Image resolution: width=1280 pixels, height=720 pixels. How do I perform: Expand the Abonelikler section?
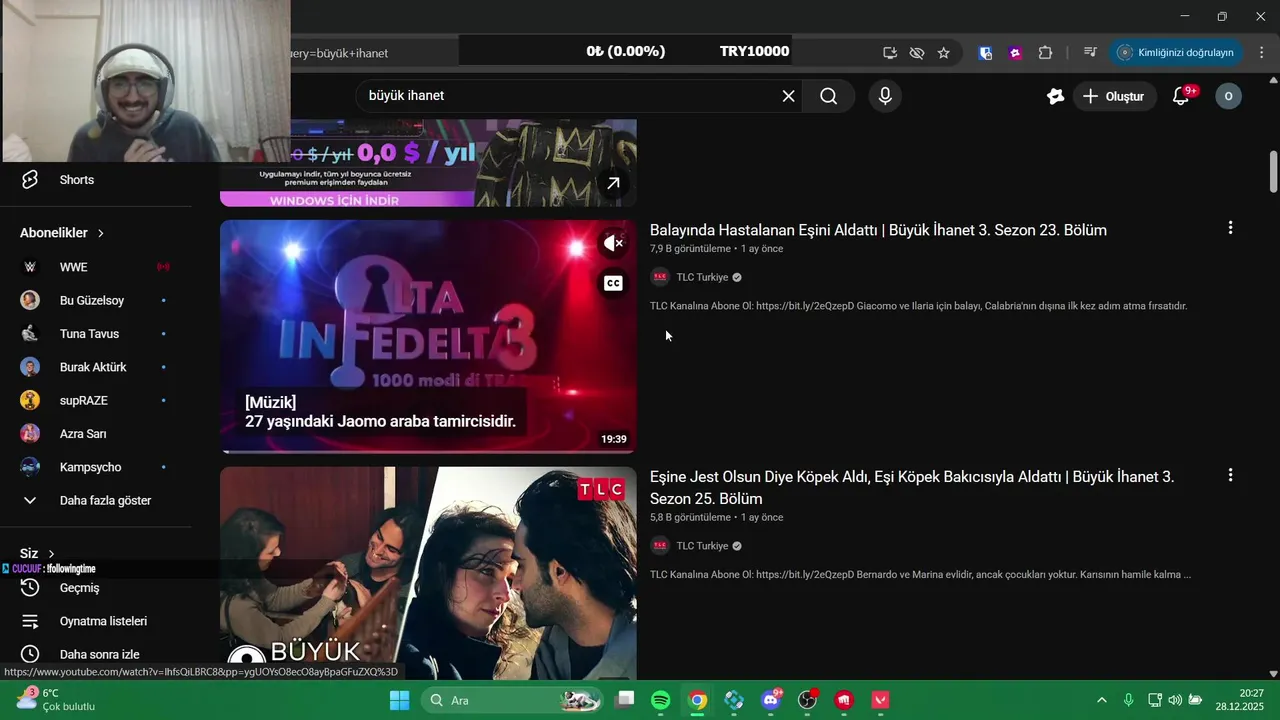click(62, 233)
